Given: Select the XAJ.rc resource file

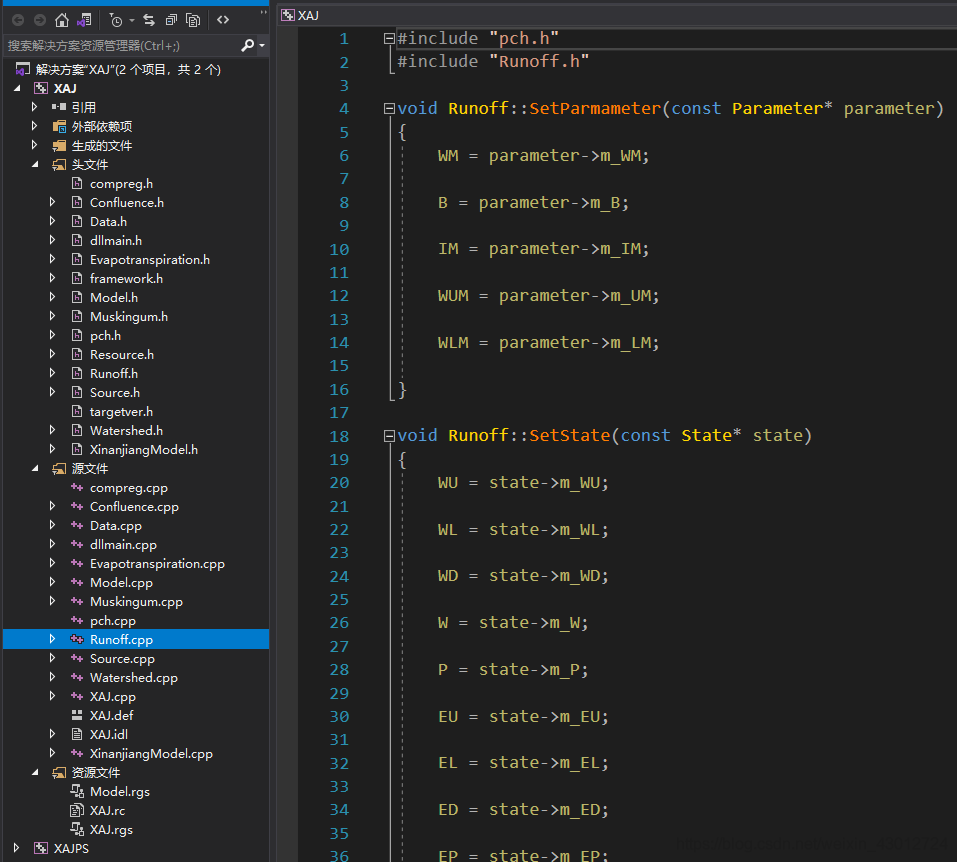Looking at the screenshot, I should pos(107,811).
